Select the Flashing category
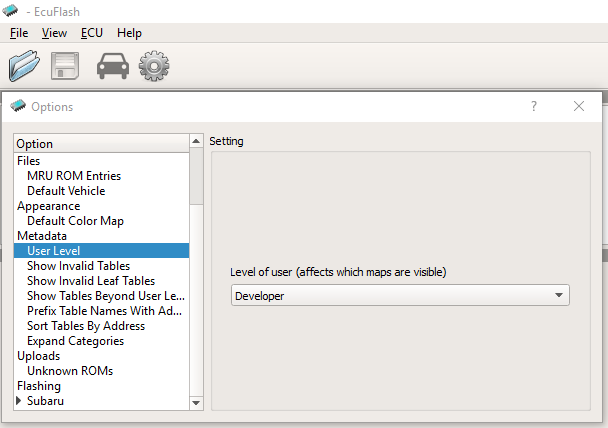The image size is (608, 428). pyautogui.click(x=39, y=386)
